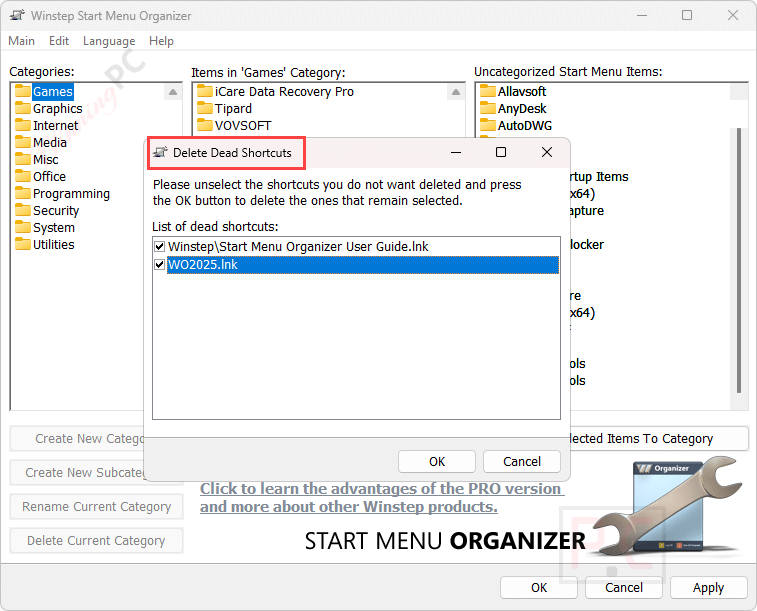Click the Apply button
The height and width of the screenshot is (611, 757).
tap(709, 587)
